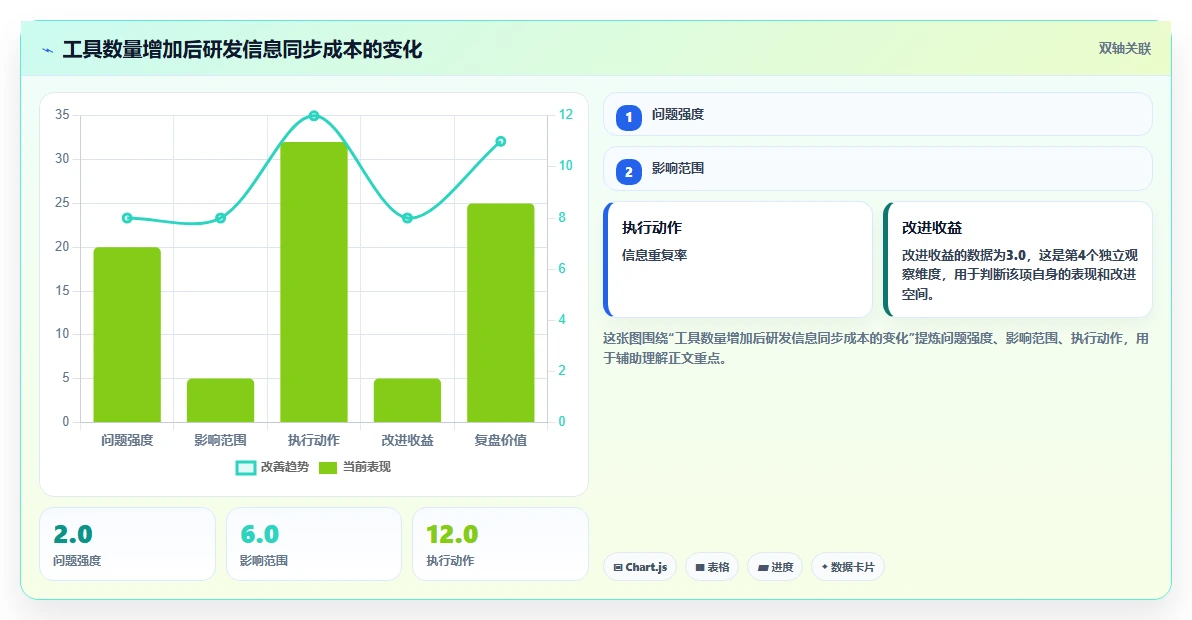This screenshot has width=1192, height=620.
Task: Click the line point above 执行动作 bar
Action: click(314, 116)
